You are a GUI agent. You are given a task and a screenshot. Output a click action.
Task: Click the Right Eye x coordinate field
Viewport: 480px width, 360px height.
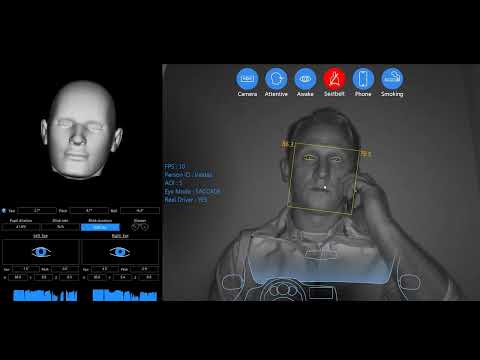[97, 277]
